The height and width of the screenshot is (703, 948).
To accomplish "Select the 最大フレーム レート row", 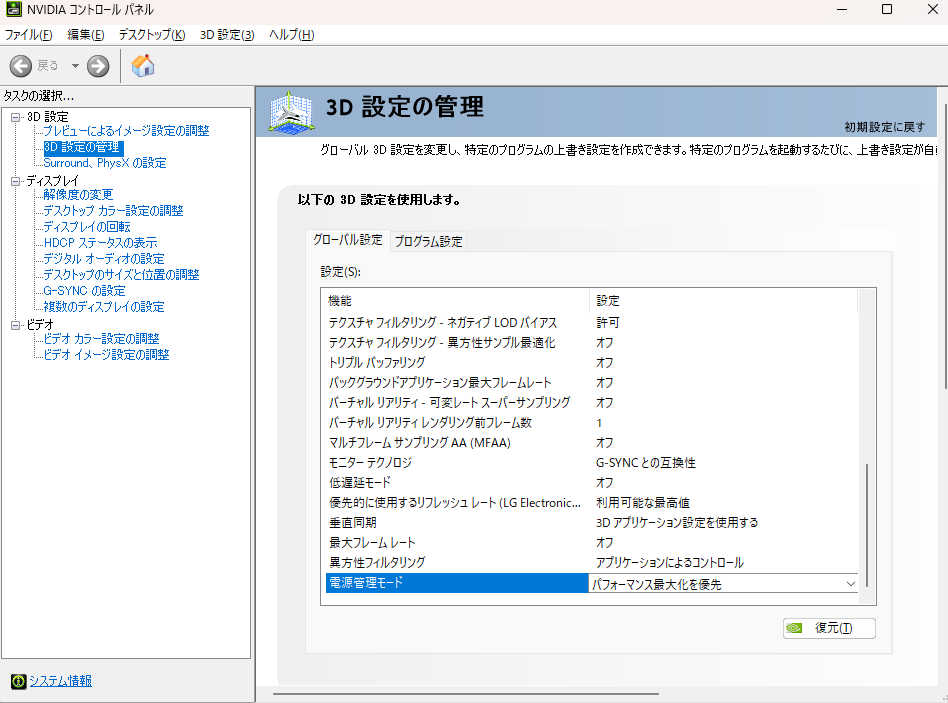I will pos(591,543).
